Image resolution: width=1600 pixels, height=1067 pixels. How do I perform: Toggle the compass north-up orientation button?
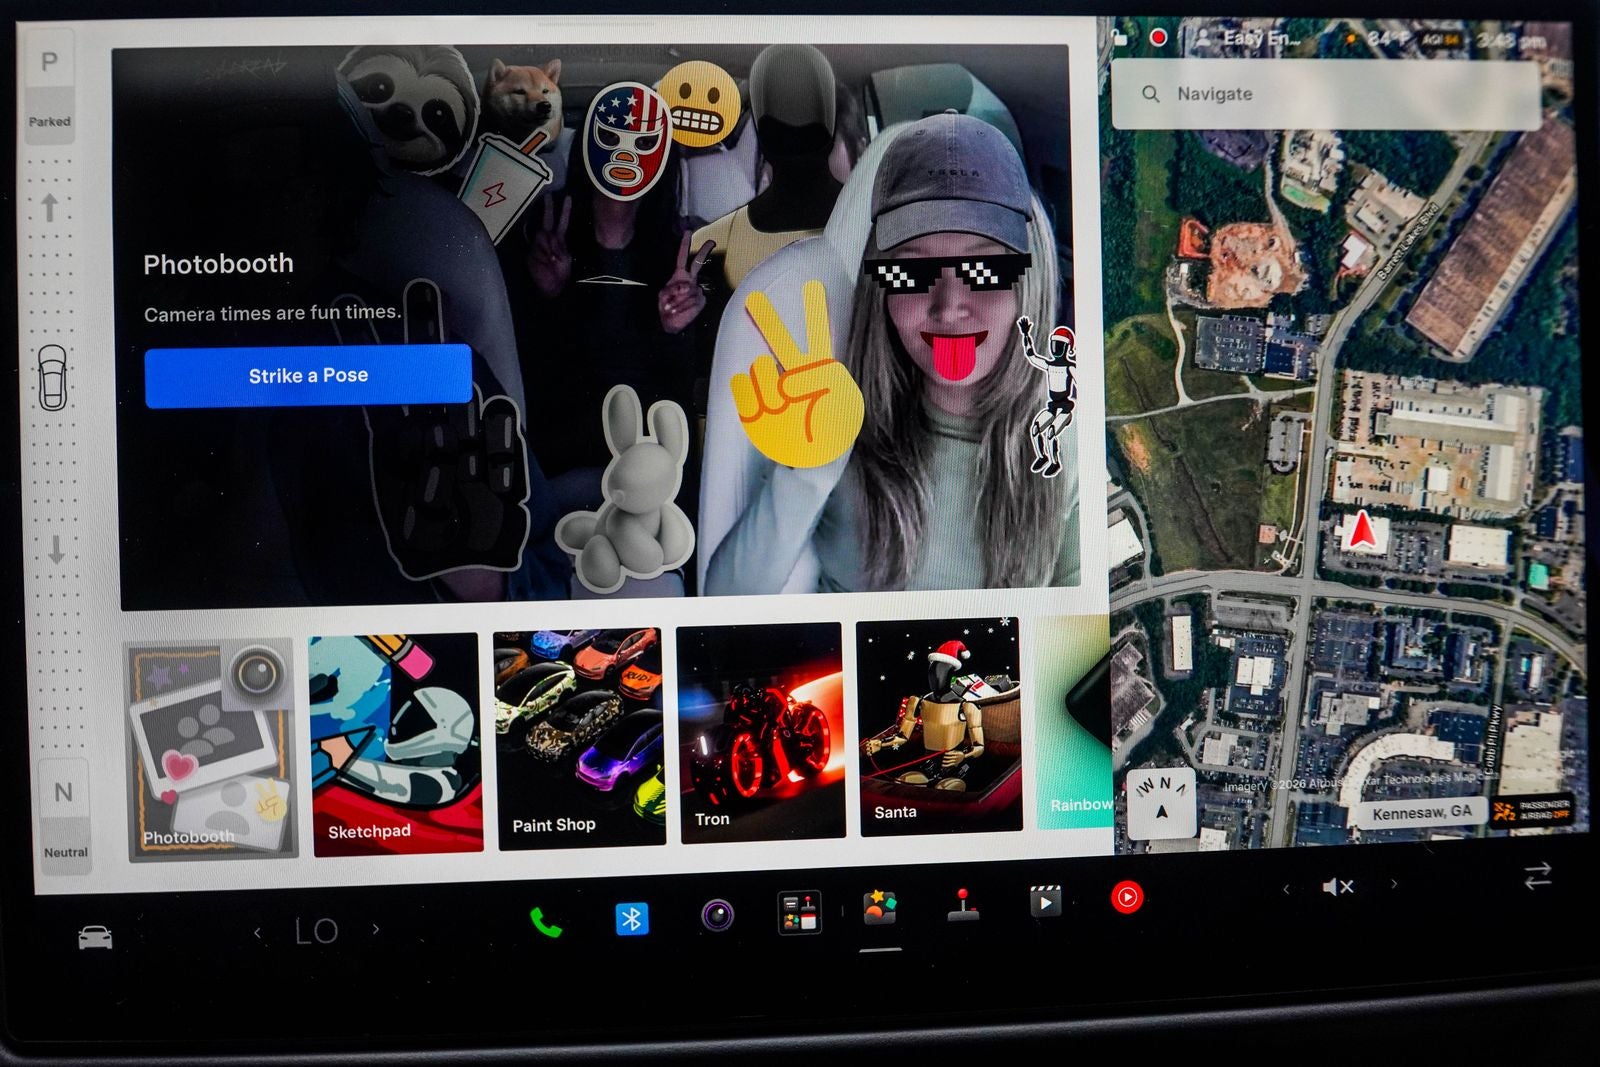1161,800
